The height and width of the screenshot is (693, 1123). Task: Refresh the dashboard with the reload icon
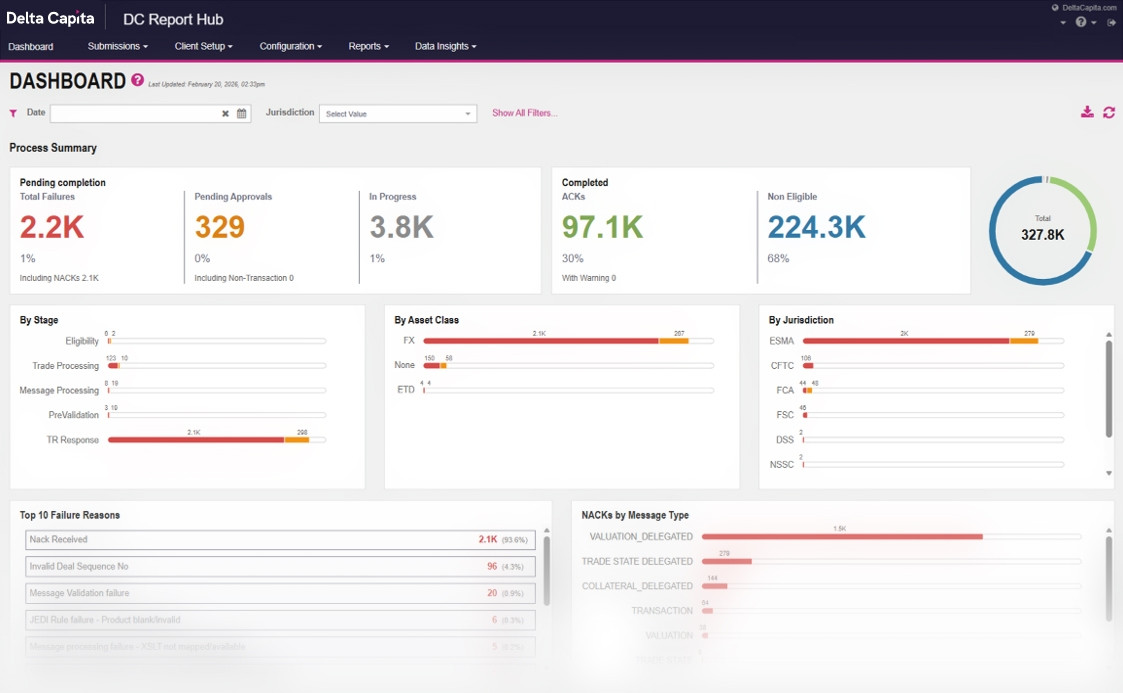click(1109, 112)
